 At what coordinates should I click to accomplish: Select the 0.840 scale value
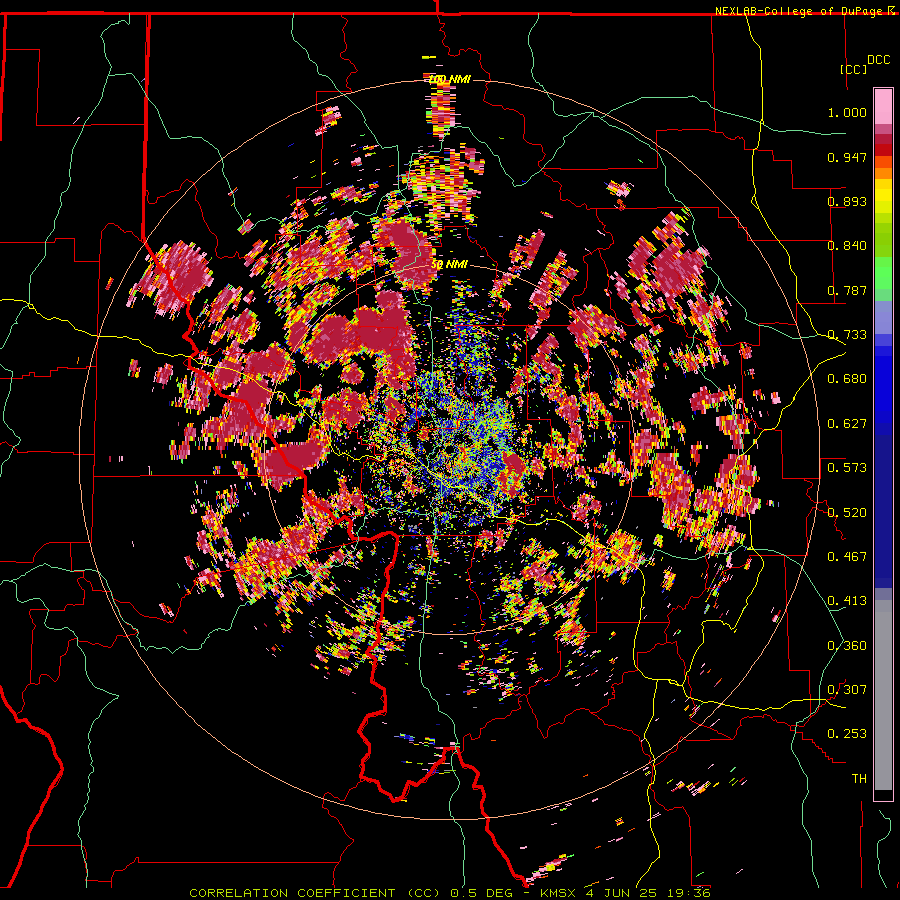coord(847,245)
